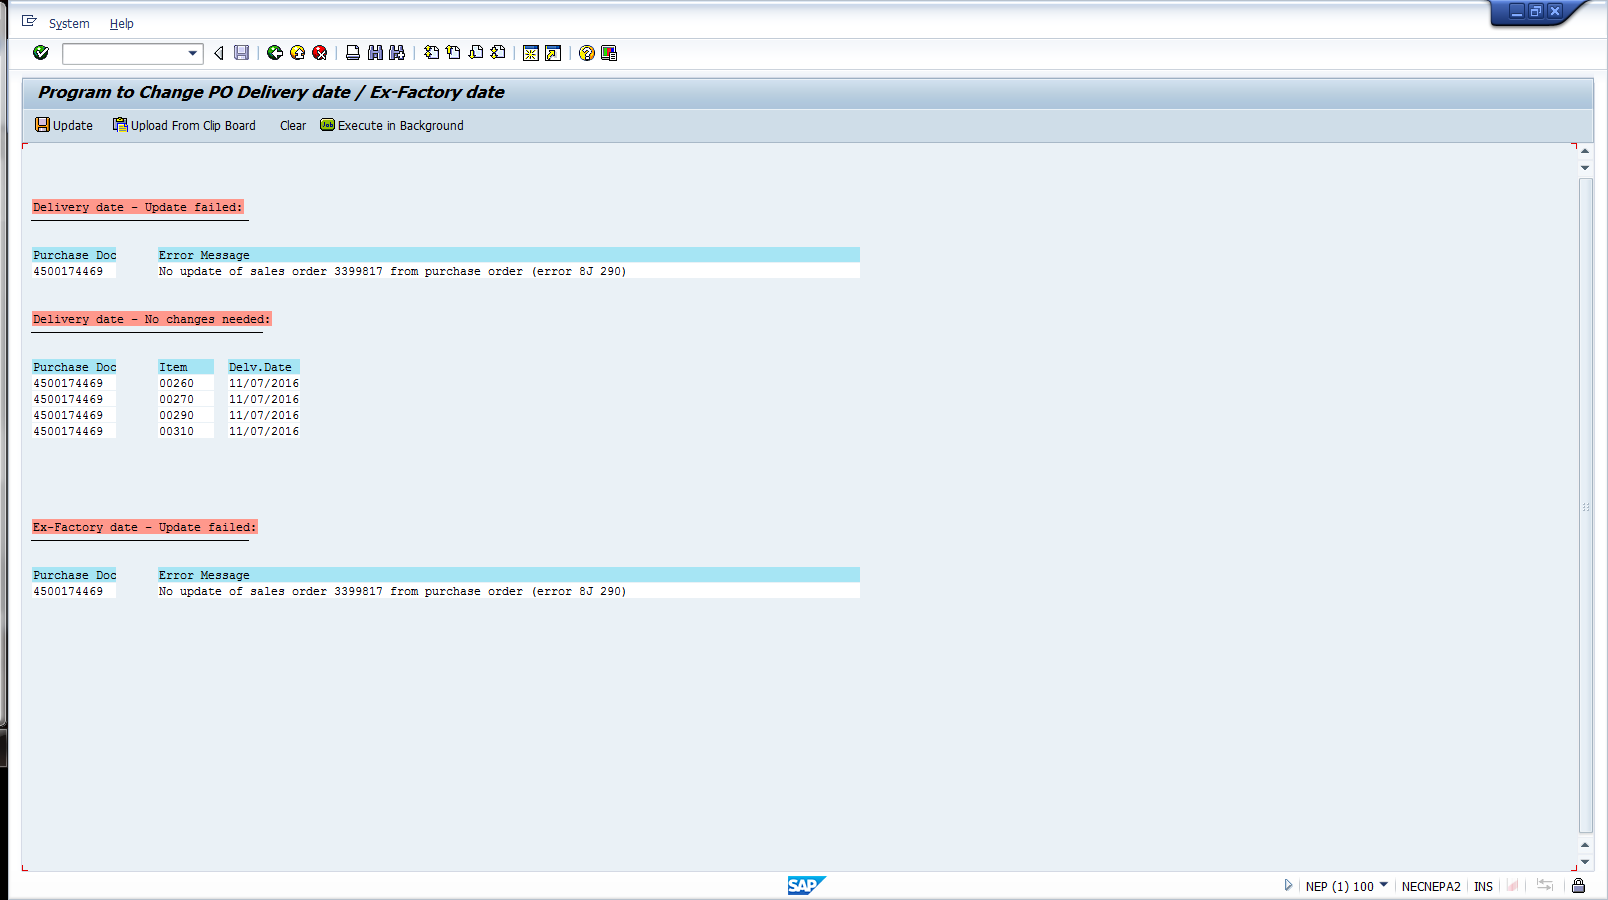1608x900 pixels.
Task: Expand the NEP (1) 100 system dropdown
Action: (1384, 885)
